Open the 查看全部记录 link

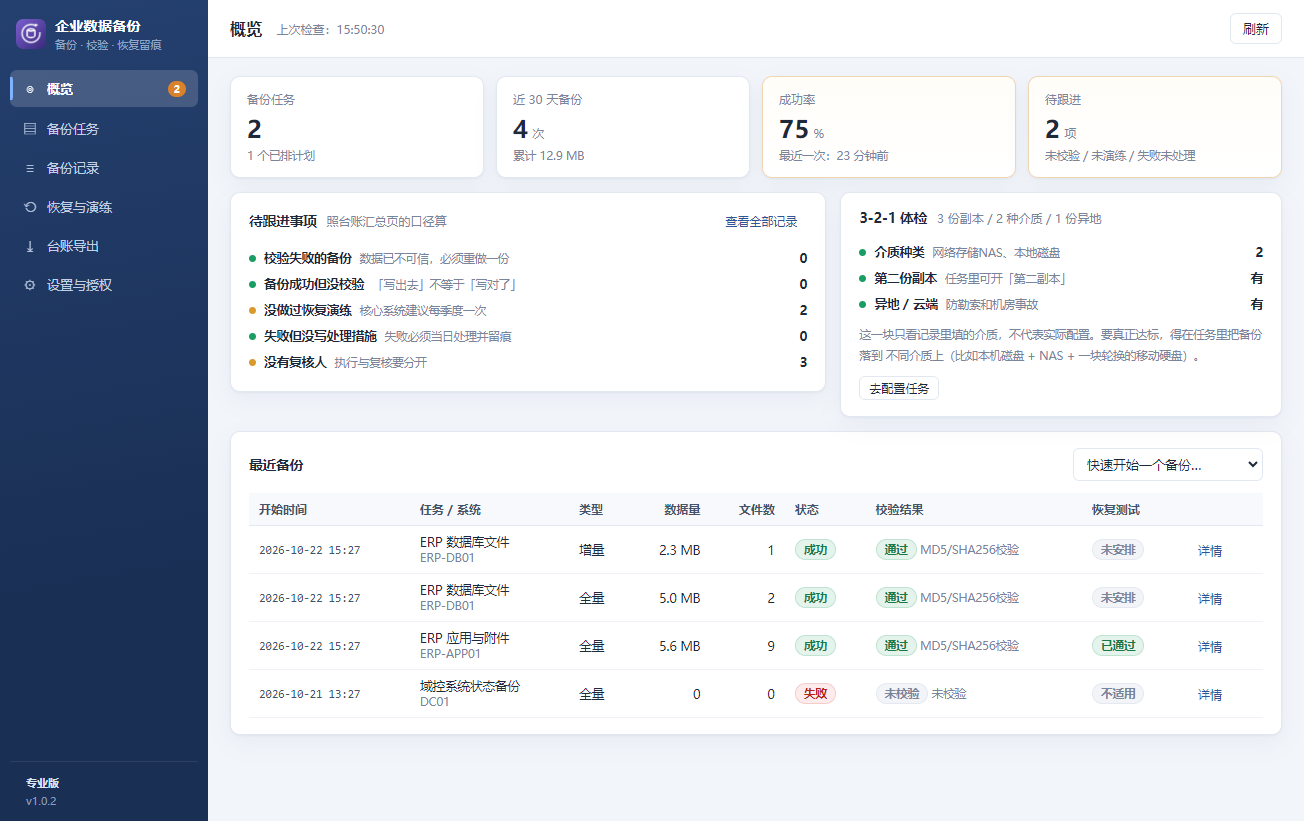click(761, 222)
